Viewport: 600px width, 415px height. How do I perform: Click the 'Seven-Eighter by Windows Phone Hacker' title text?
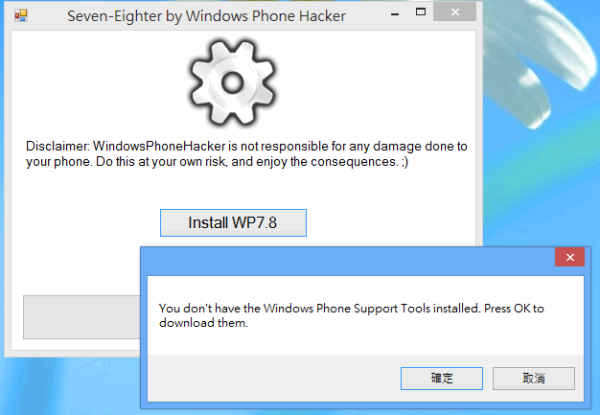(x=206, y=16)
